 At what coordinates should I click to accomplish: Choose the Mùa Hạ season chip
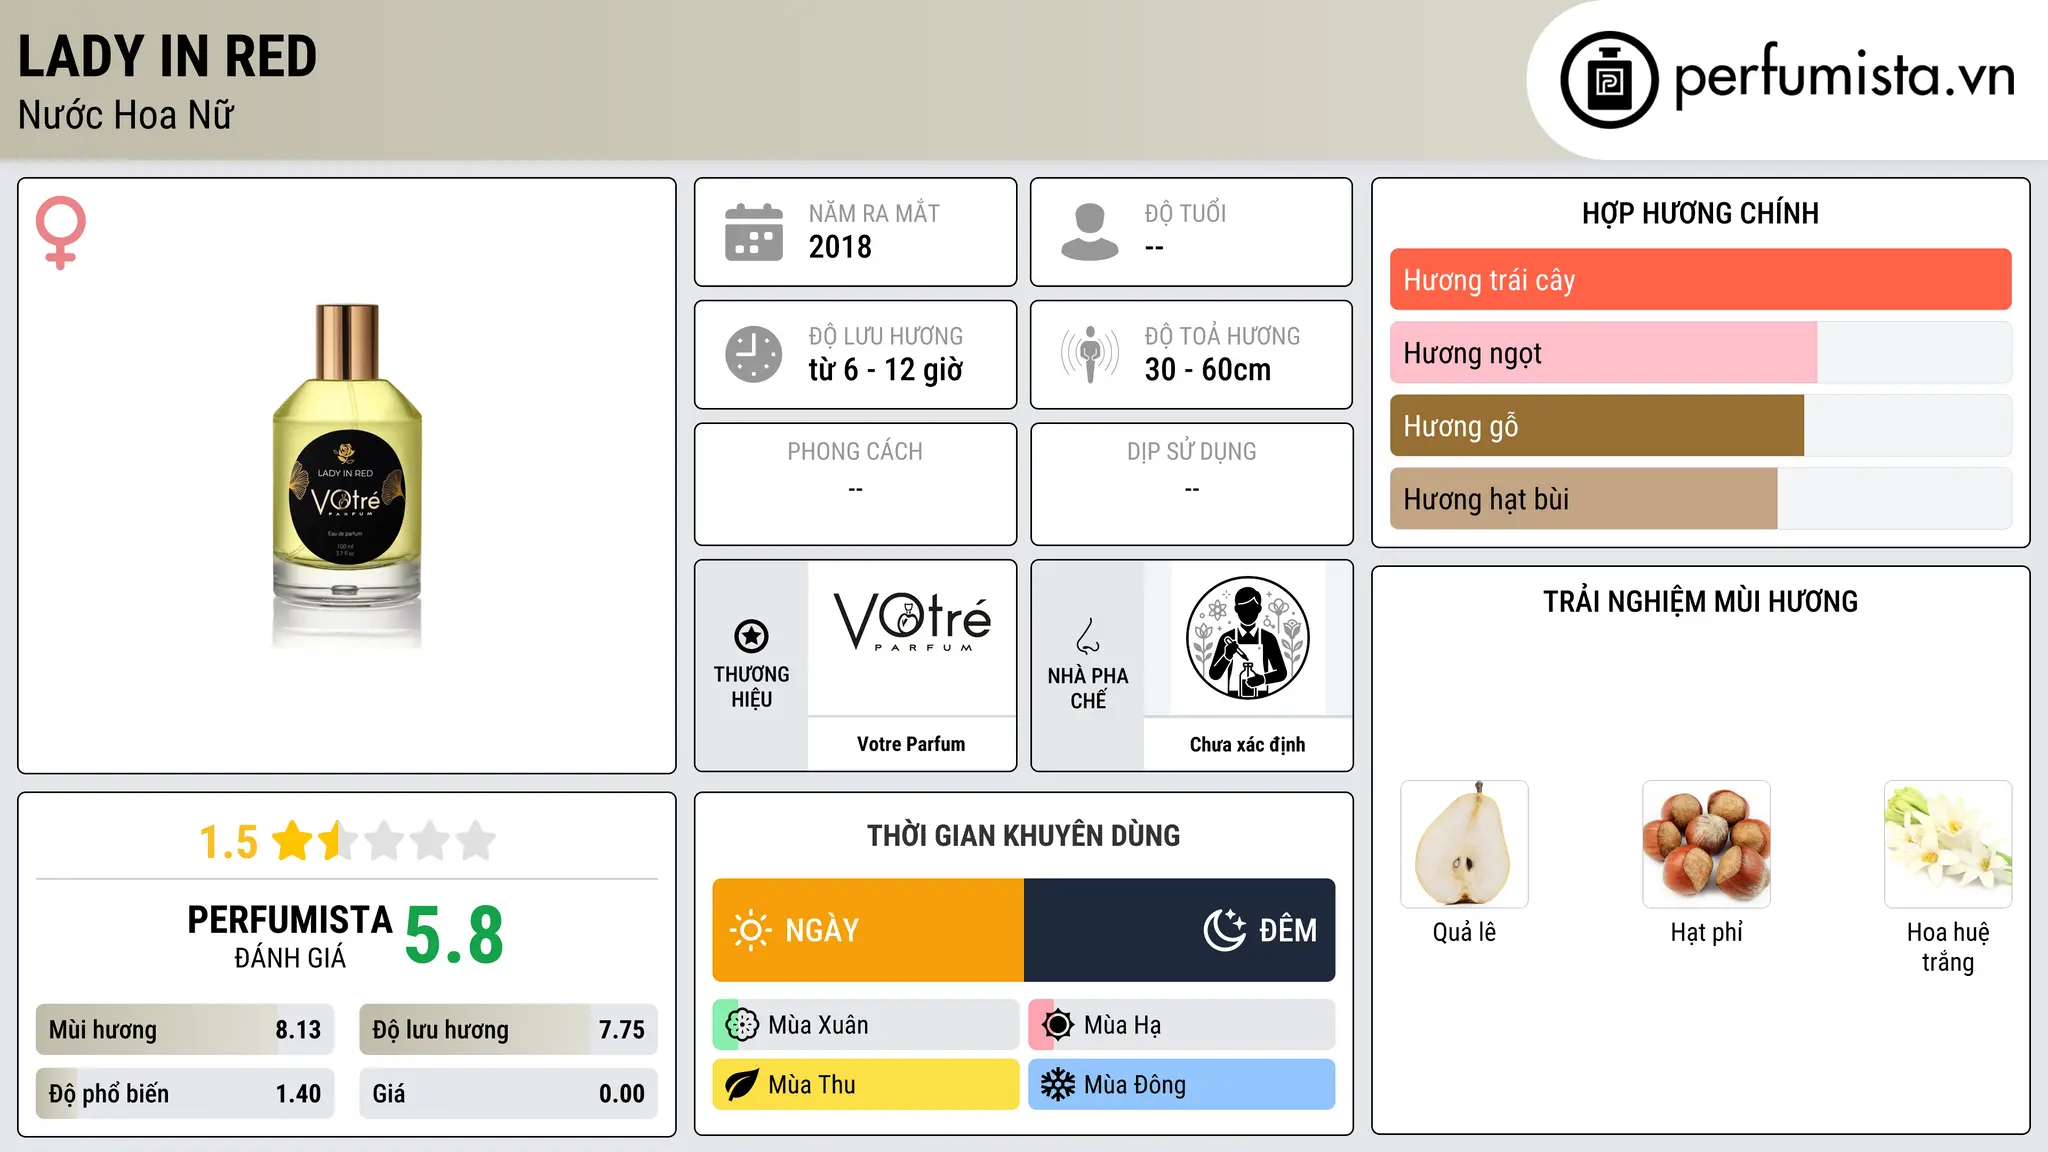[x=1182, y=1025]
